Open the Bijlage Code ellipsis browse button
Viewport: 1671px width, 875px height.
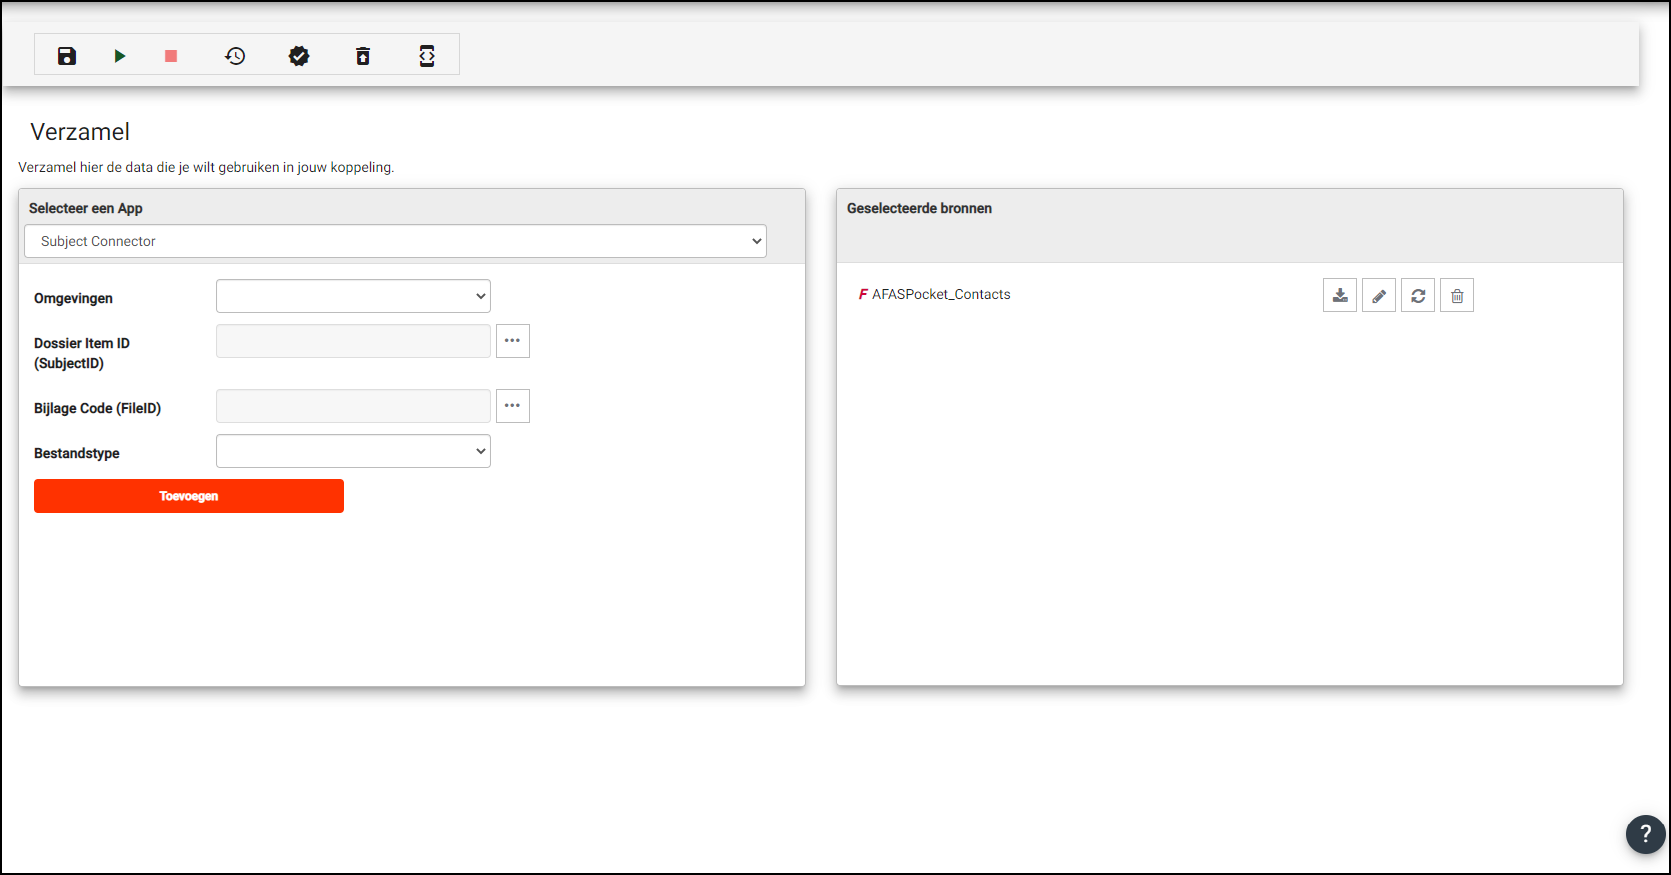[x=513, y=406]
